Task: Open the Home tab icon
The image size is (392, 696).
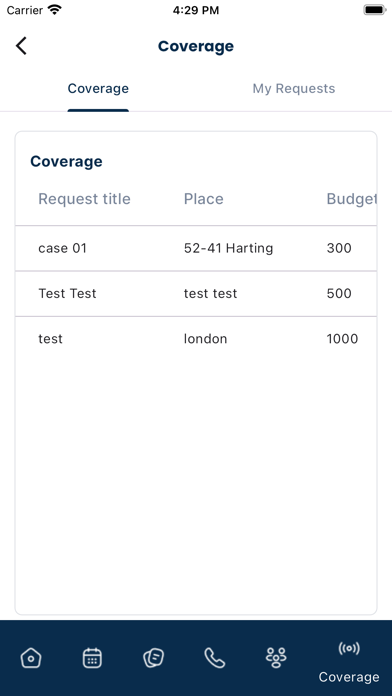Action: (x=31, y=658)
